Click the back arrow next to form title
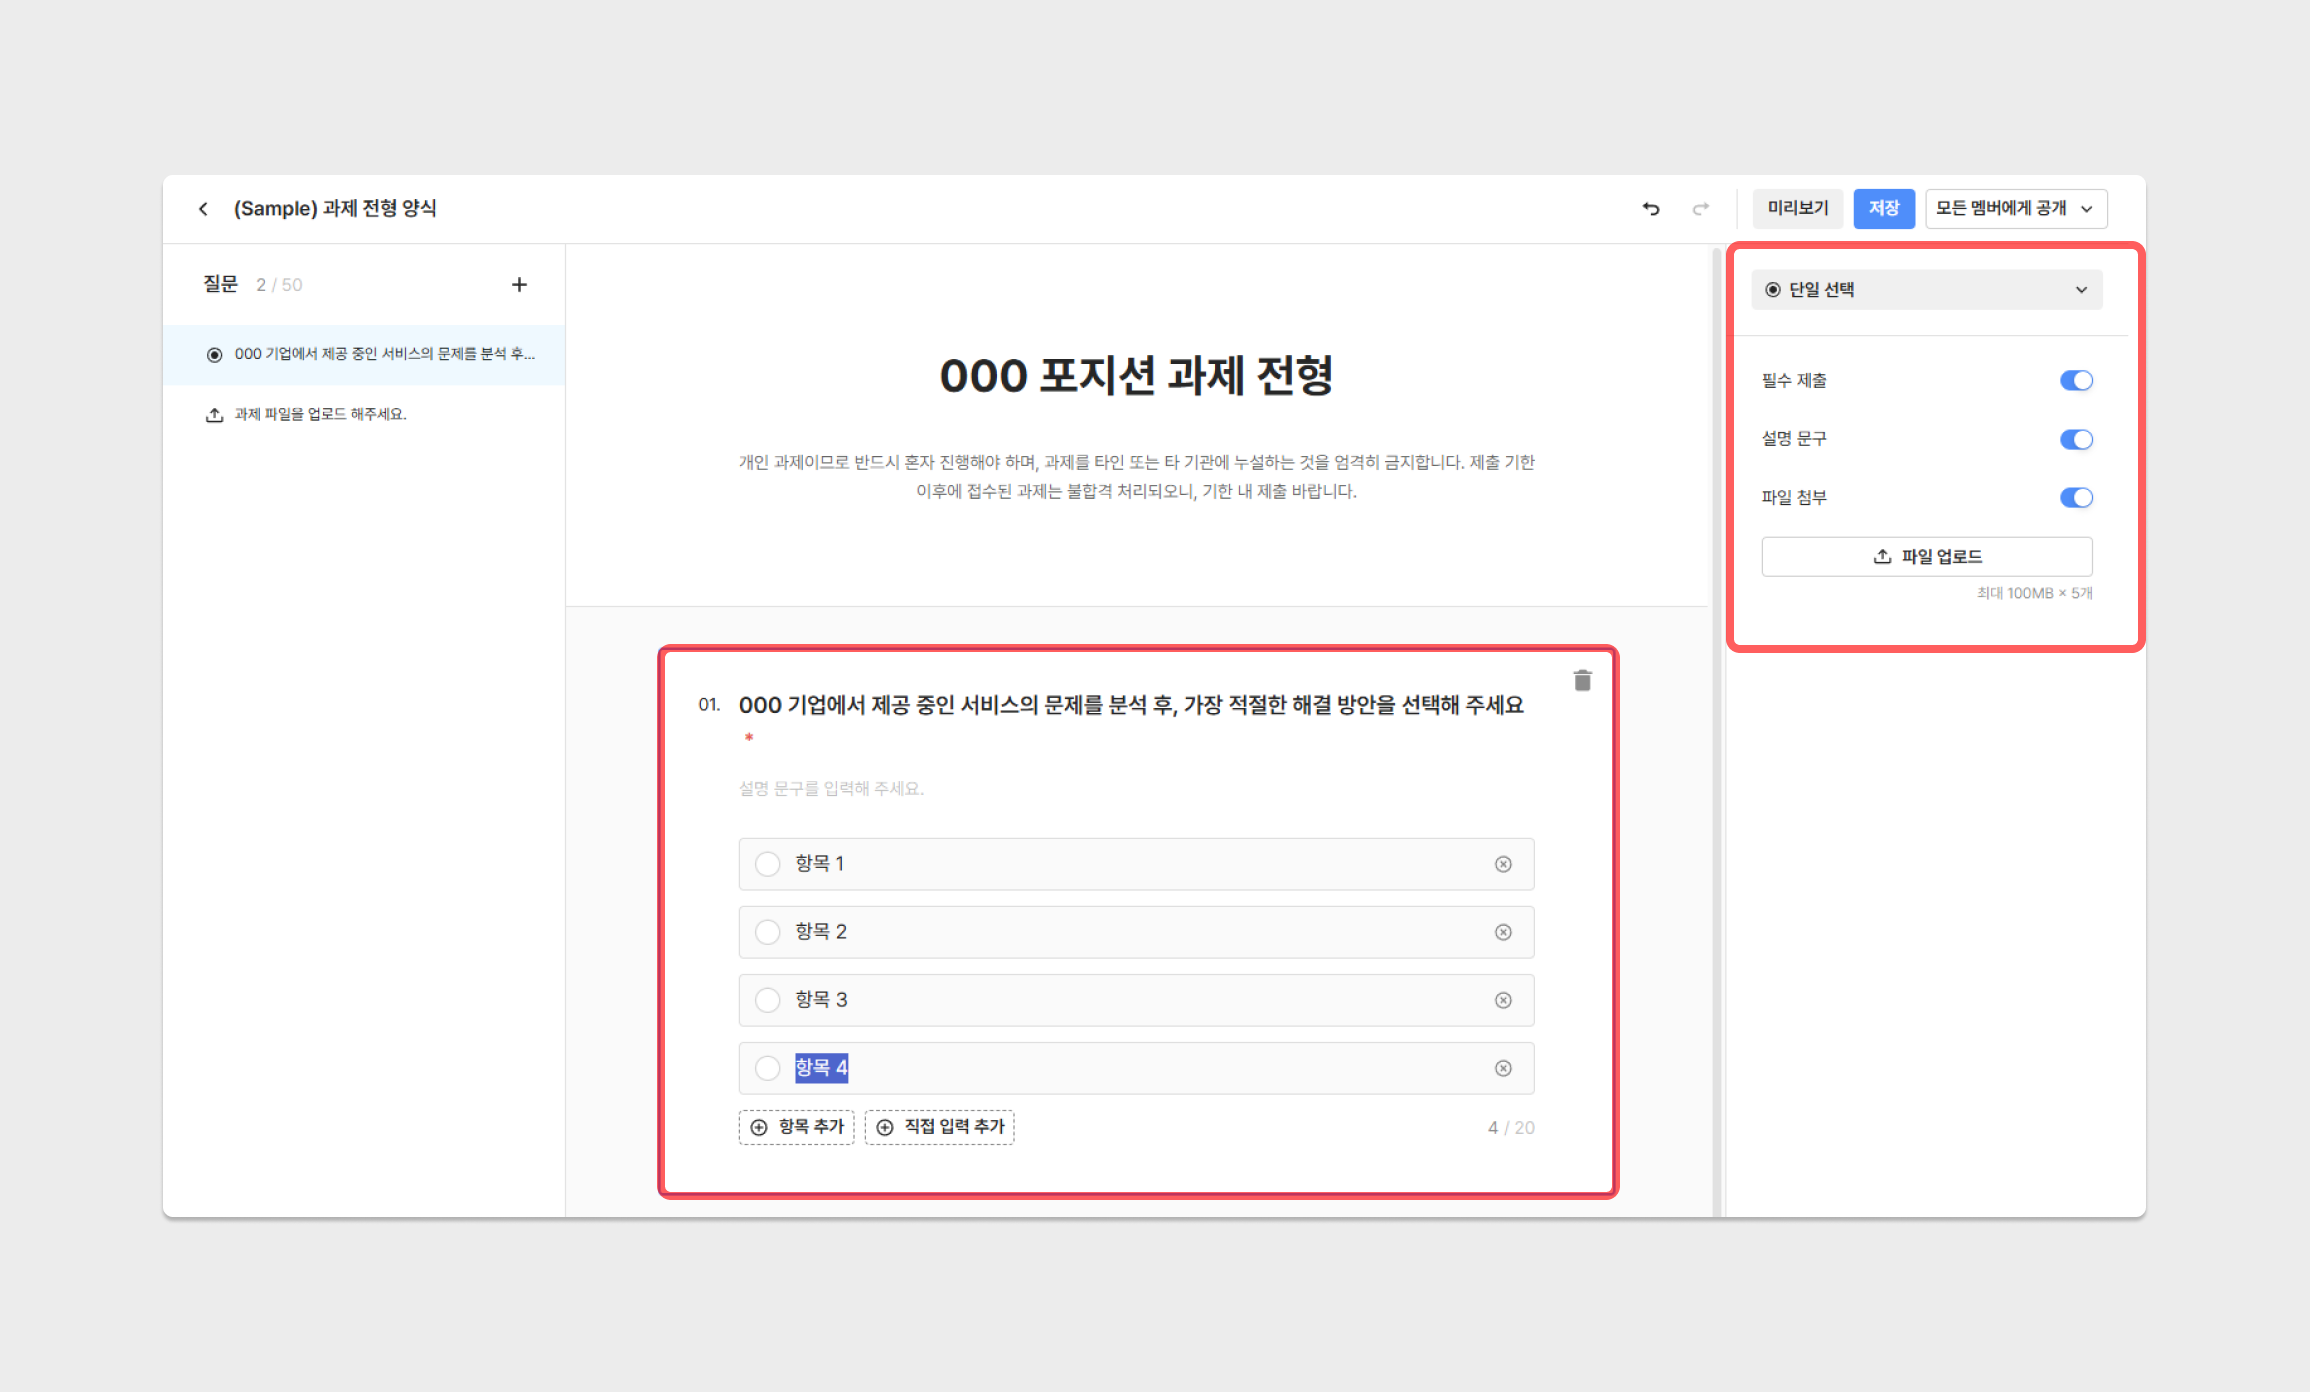The height and width of the screenshot is (1392, 2310). (203, 209)
